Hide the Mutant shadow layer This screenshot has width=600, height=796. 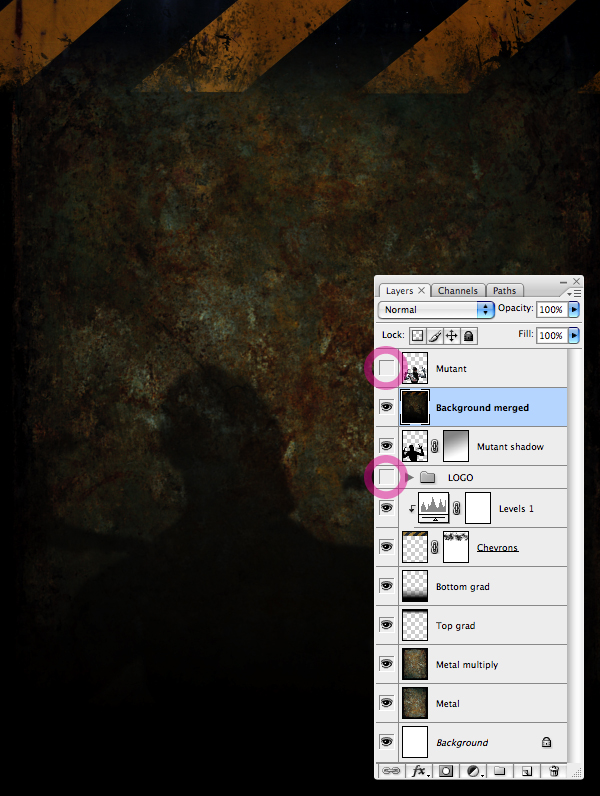pos(386,446)
